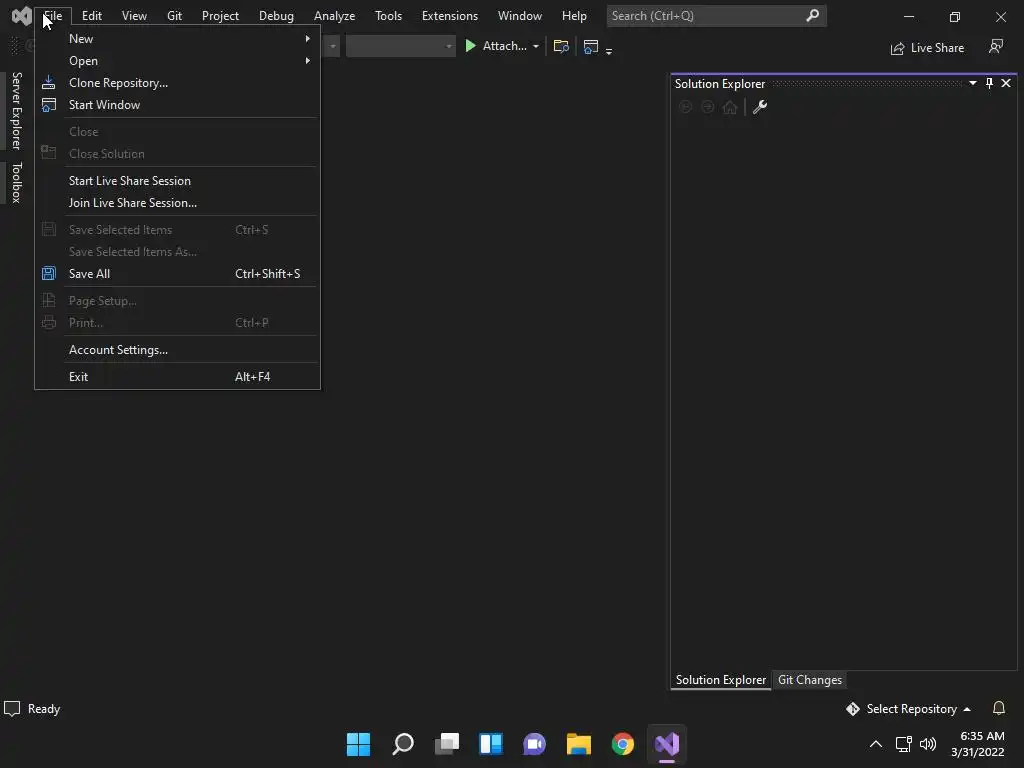Expand the Open submenu
This screenshot has width=1024, height=768.
(177, 61)
